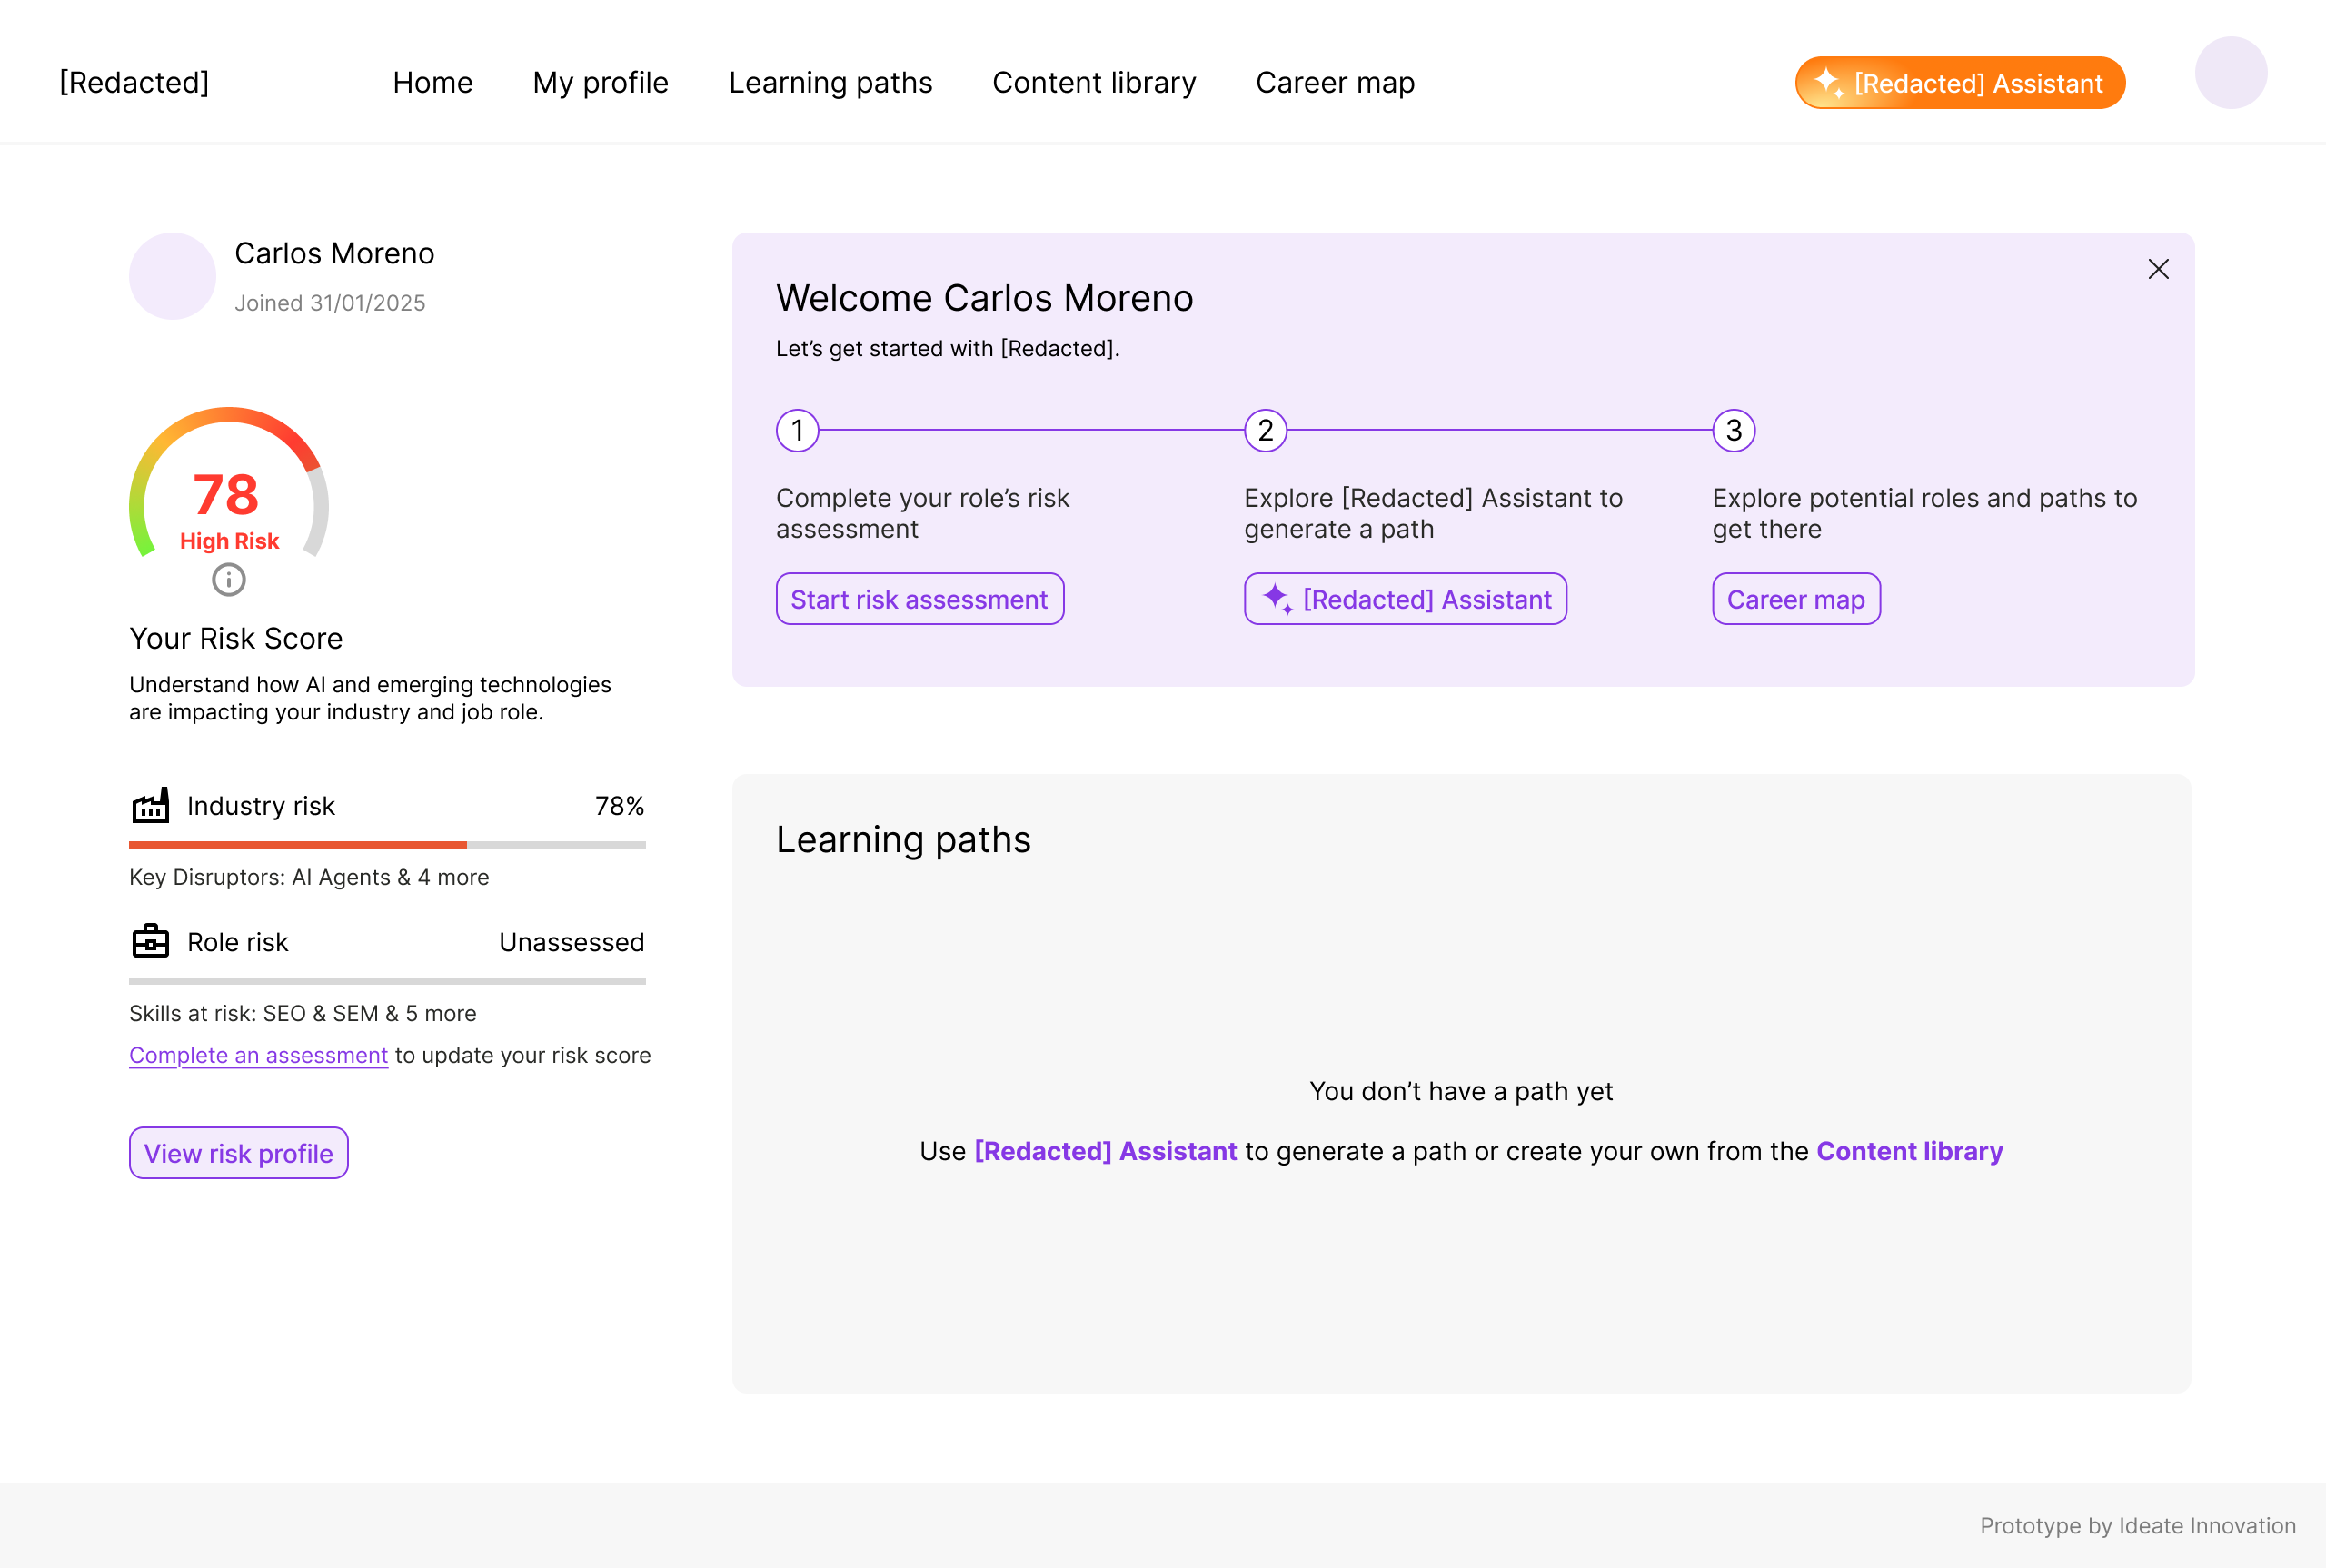Open View risk profile
This screenshot has width=2326, height=1568.
click(x=238, y=1152)
